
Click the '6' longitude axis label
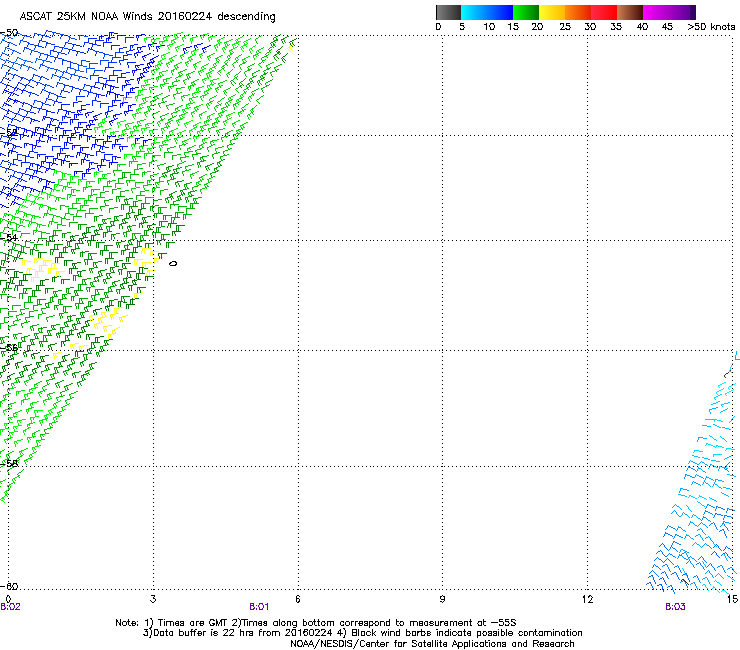click(x=298, y=599)
